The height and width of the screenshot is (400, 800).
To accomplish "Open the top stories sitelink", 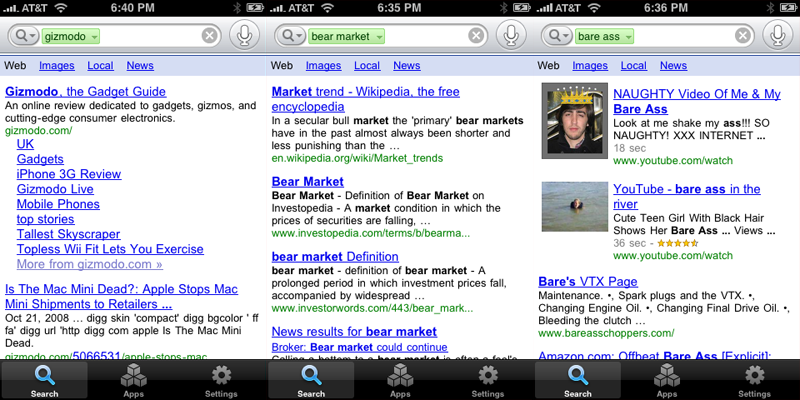I will pos(45,219).
